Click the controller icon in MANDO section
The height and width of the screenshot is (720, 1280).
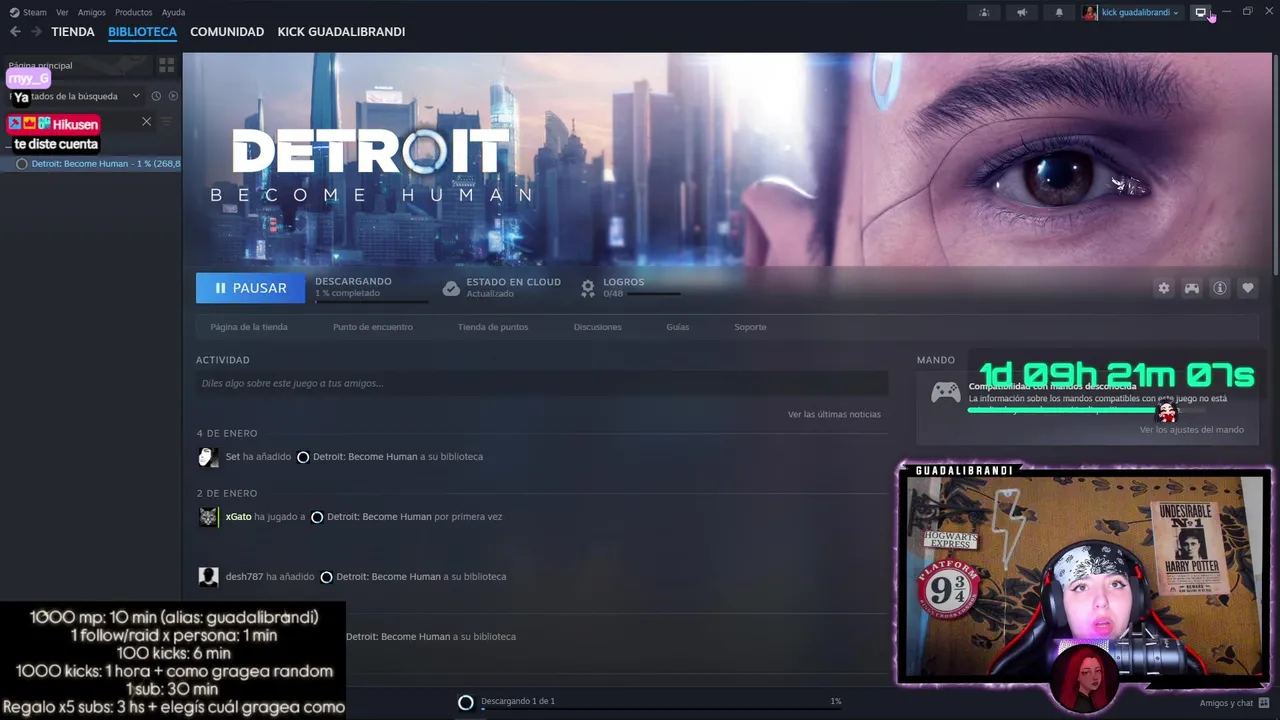(945, 392)
